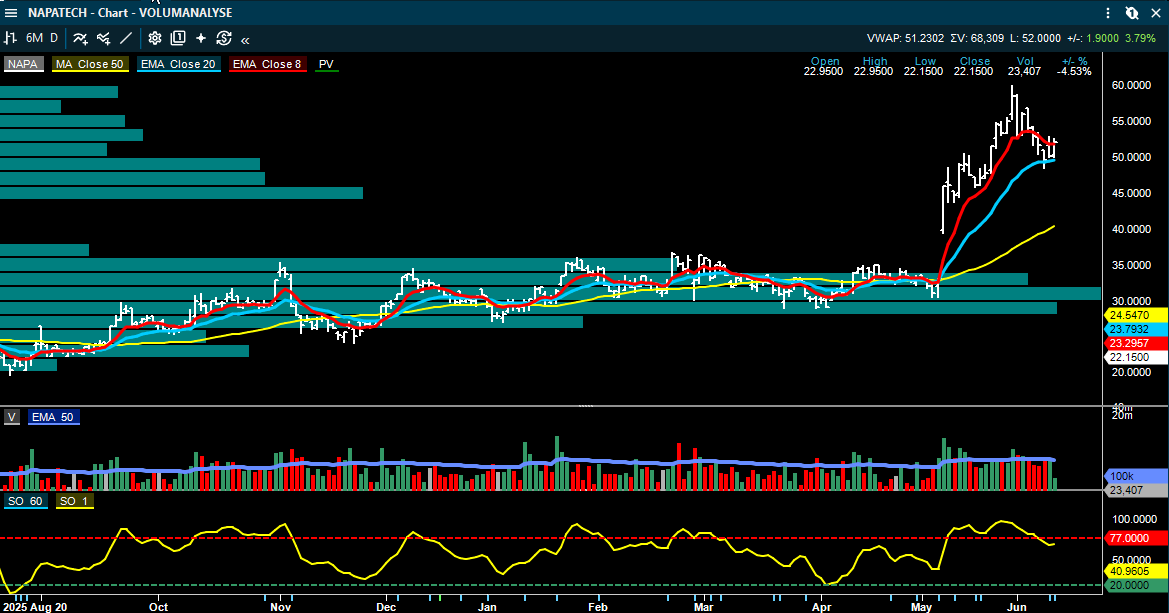Click the white 22.1500 price axis tag
The height and width of the screenshot is (613, 1169).
tap(1135, 358)
